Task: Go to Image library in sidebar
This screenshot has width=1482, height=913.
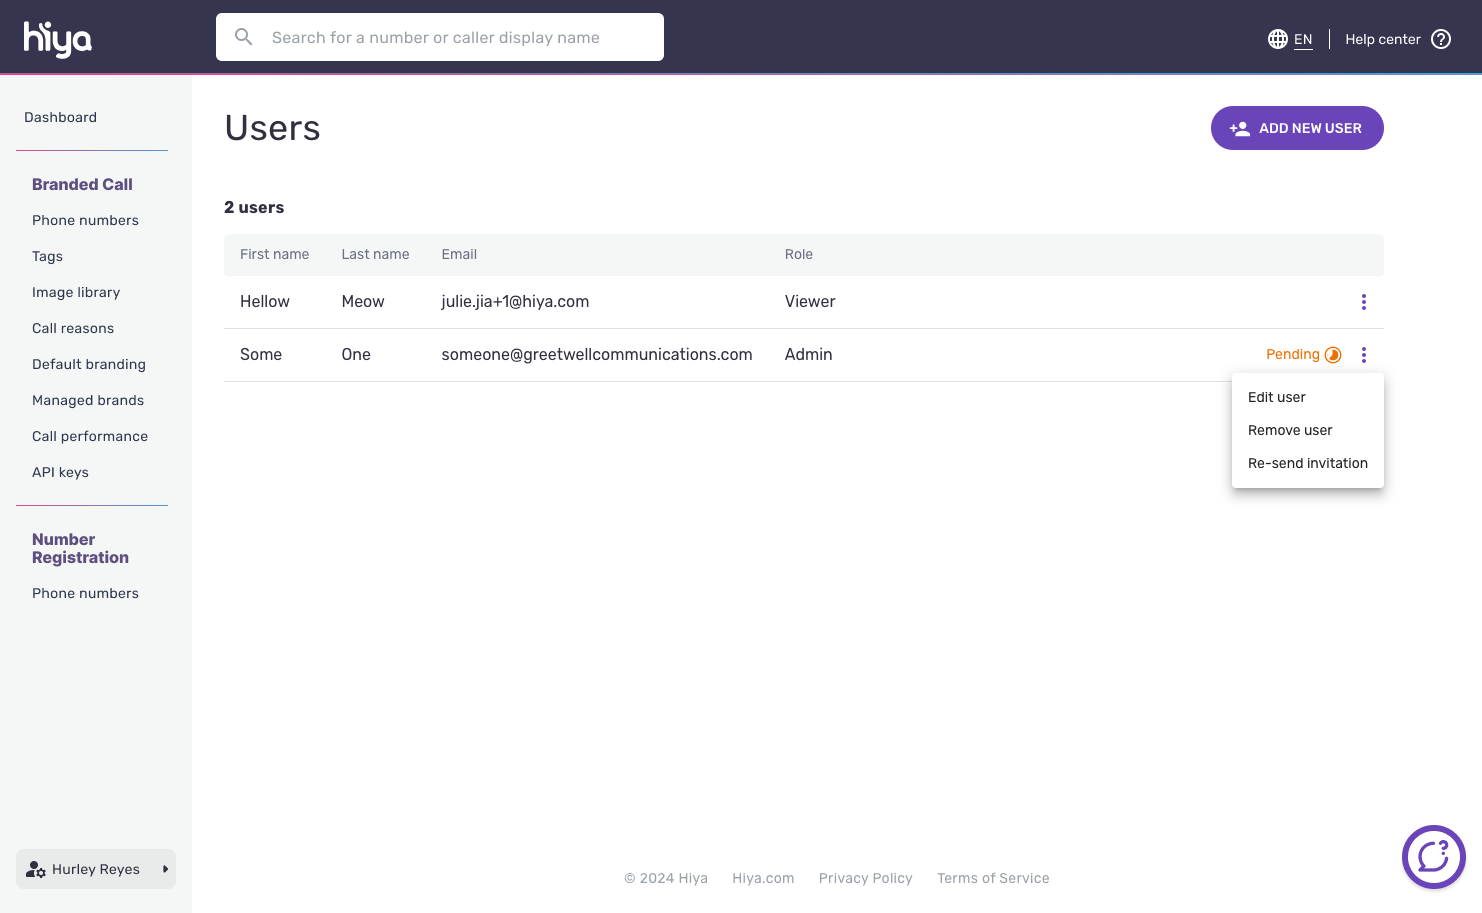Action: (x=76, y=292)
